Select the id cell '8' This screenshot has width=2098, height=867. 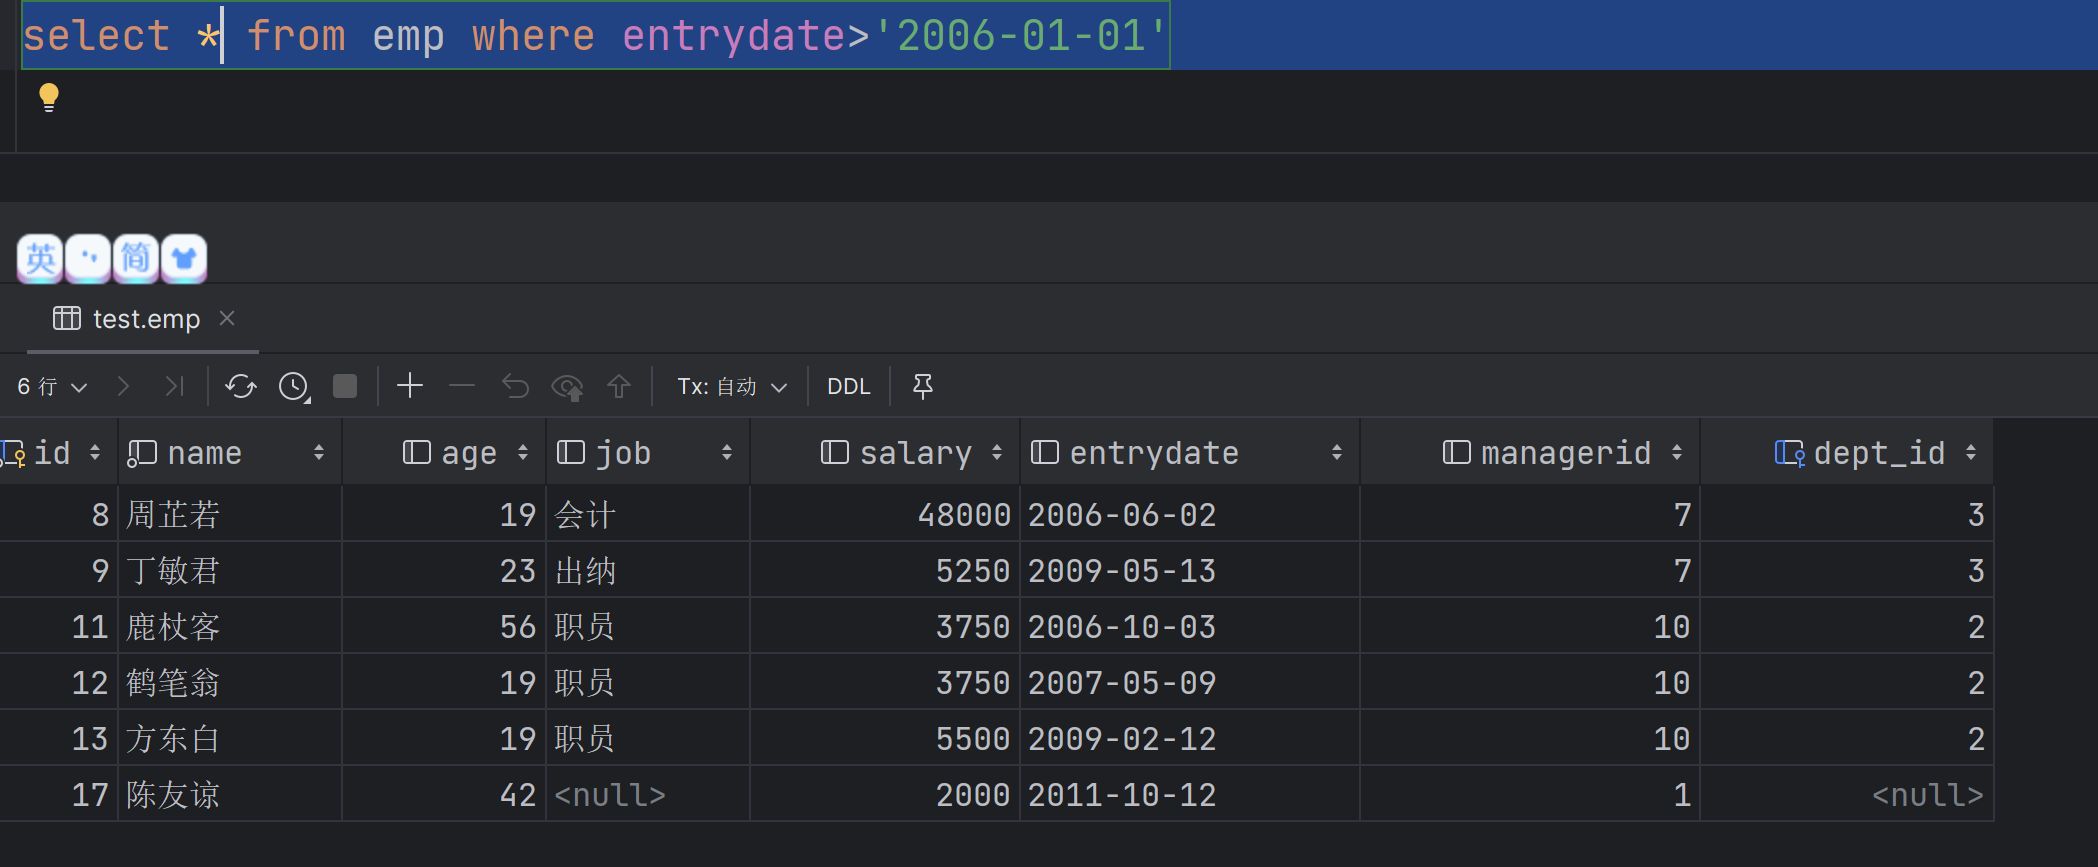[x=58, y=514]
